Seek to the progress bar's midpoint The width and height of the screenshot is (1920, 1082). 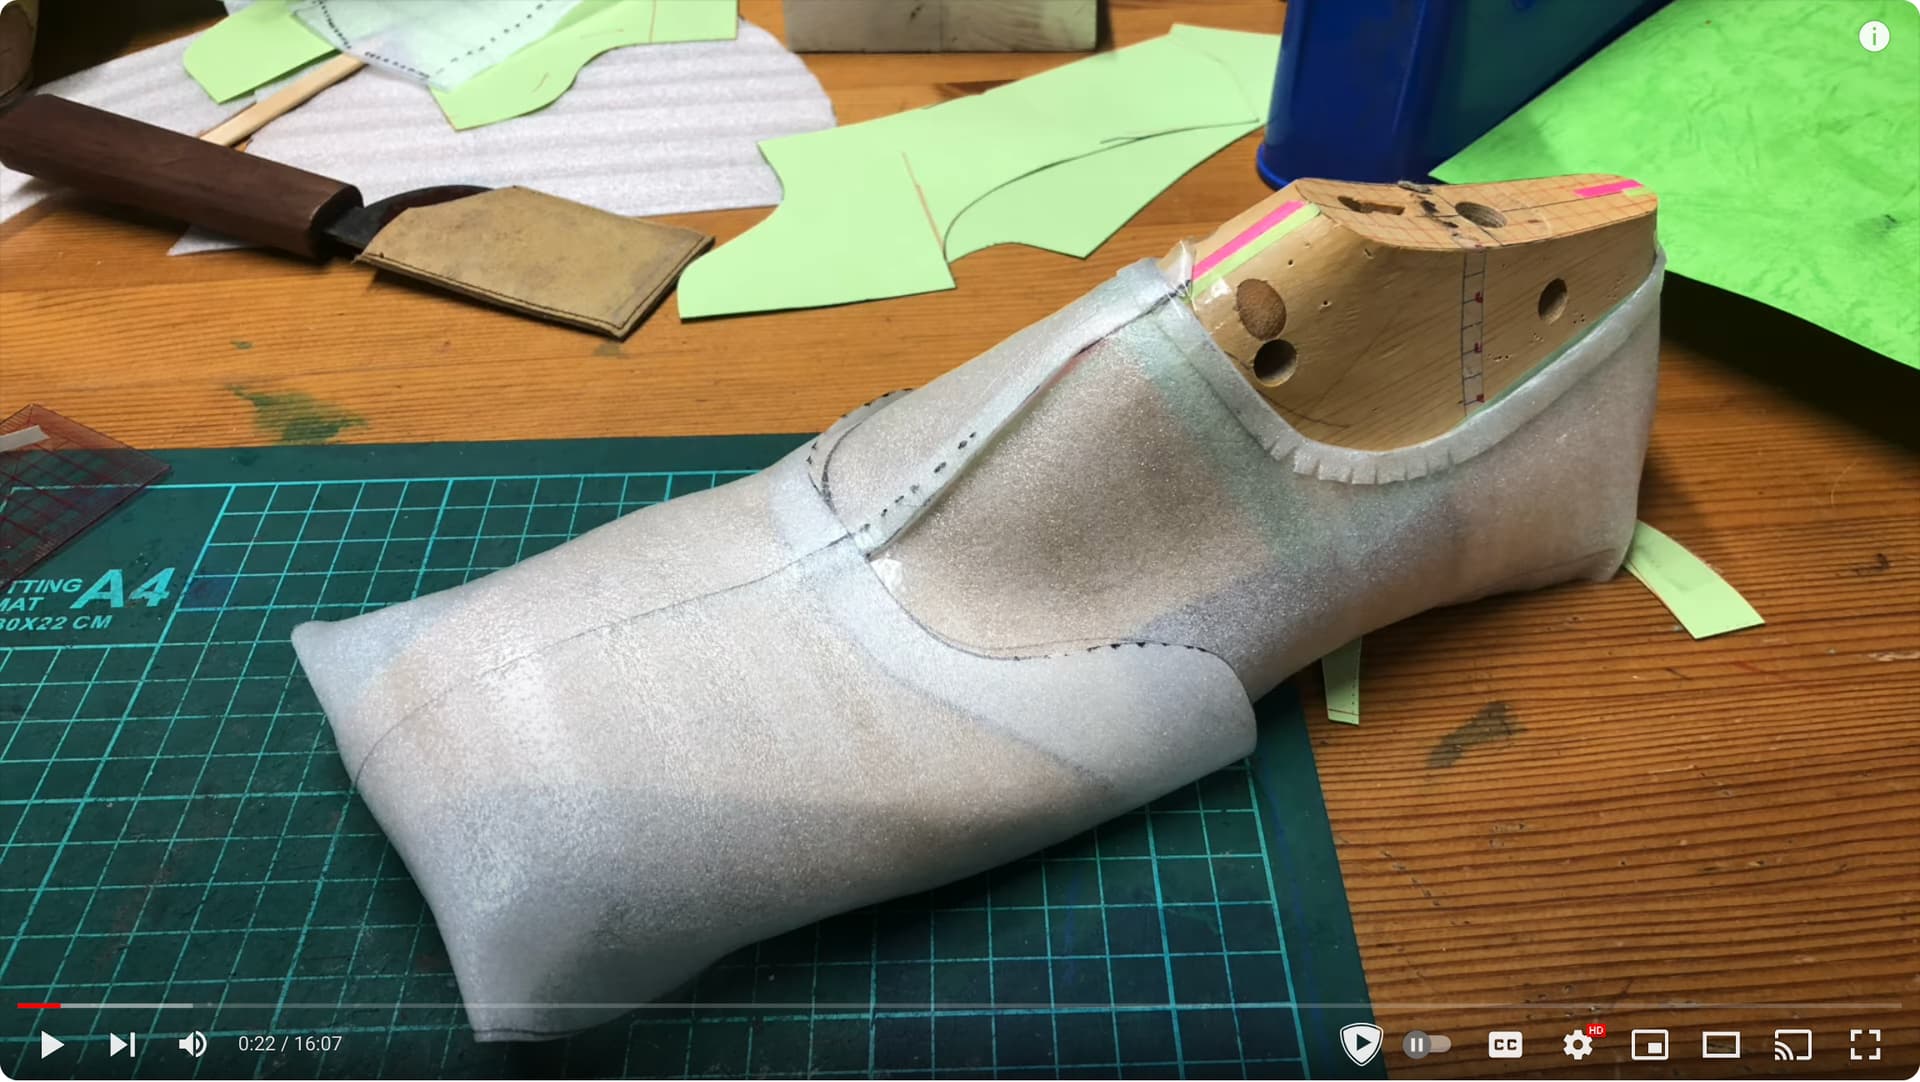tap(960, 1005)
